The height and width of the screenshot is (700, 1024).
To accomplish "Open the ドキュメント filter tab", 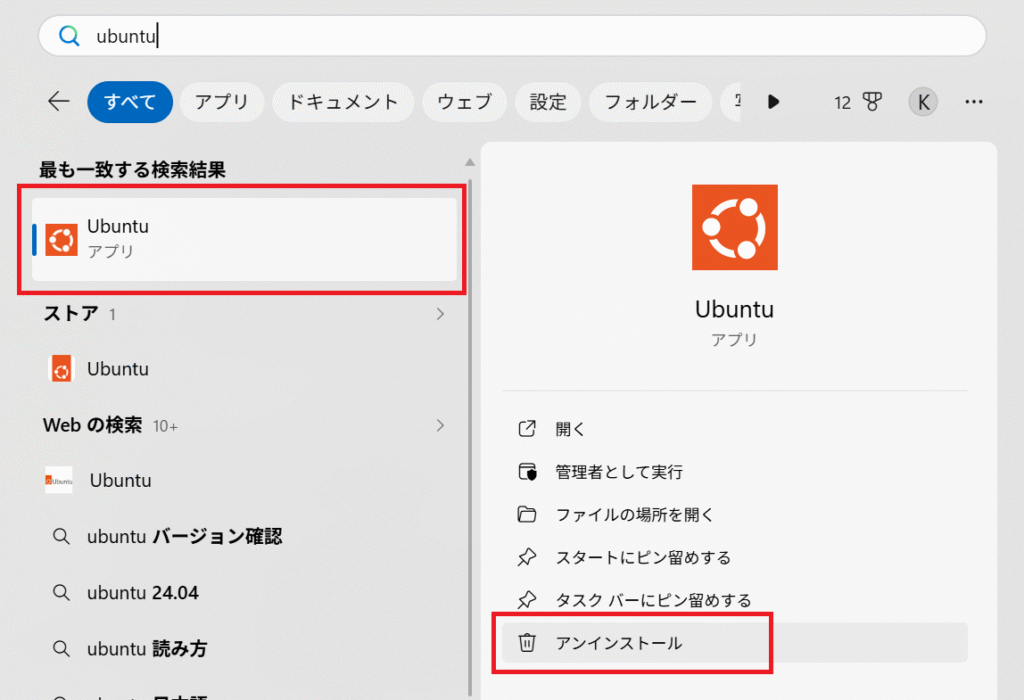I will click(343, 101).
